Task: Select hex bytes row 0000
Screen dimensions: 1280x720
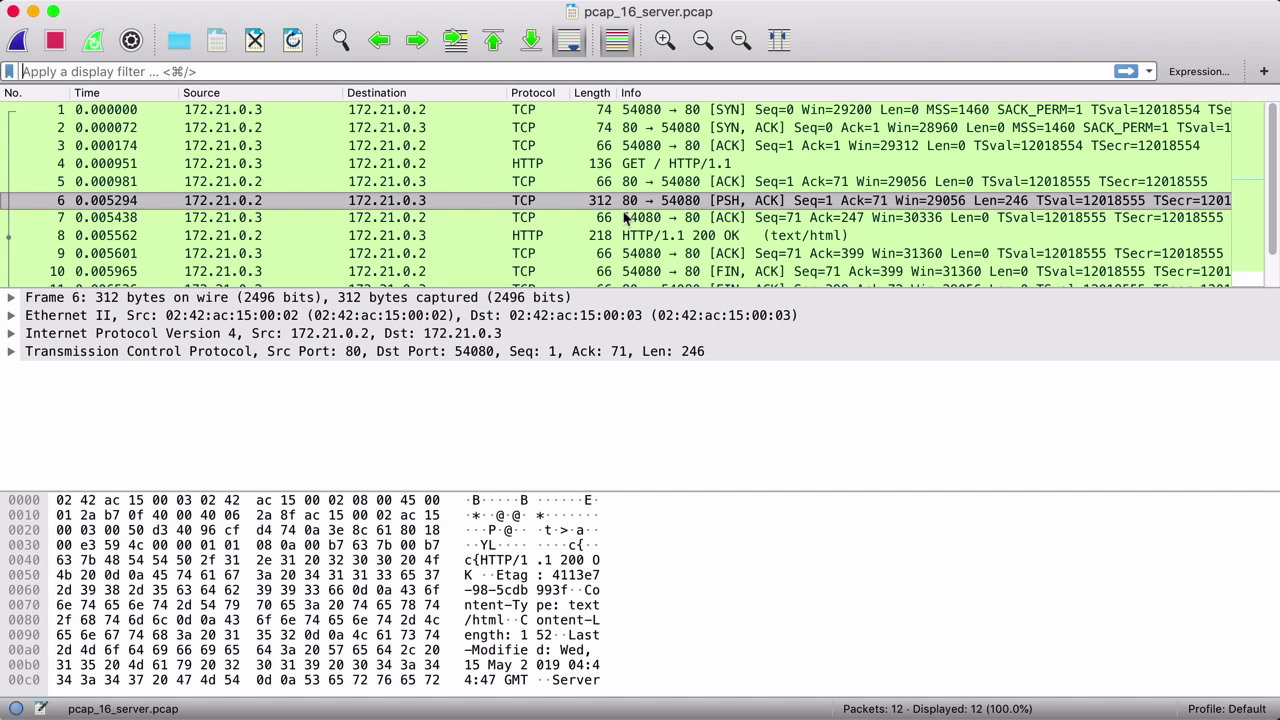Action: click(x=248, y=500)
